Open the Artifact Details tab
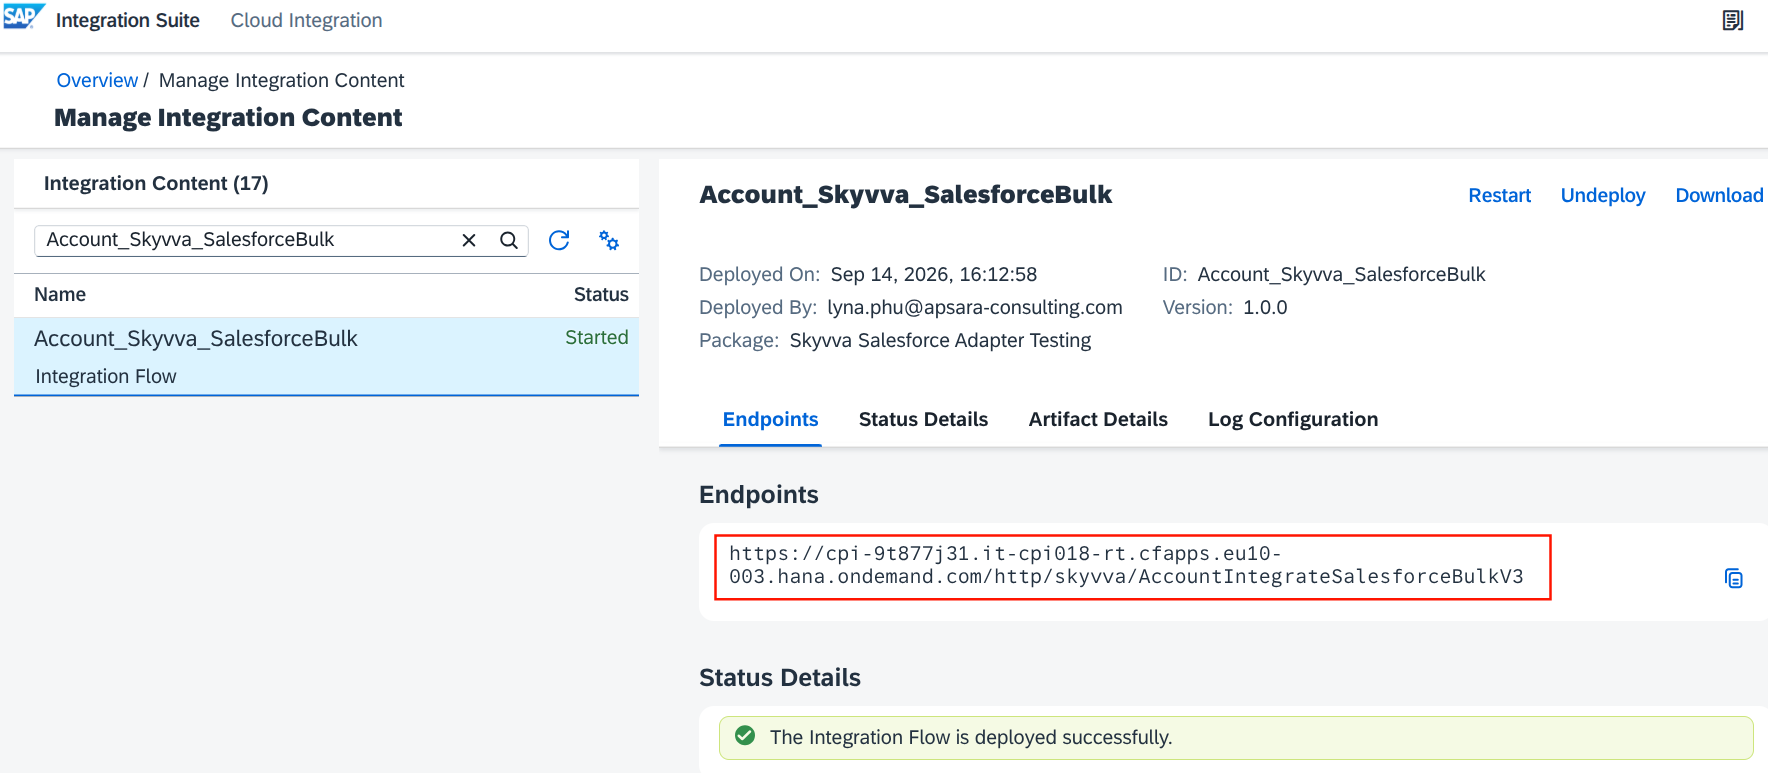The height and width of the screenshot is (773, 1768). click(x=1098, y=419)
